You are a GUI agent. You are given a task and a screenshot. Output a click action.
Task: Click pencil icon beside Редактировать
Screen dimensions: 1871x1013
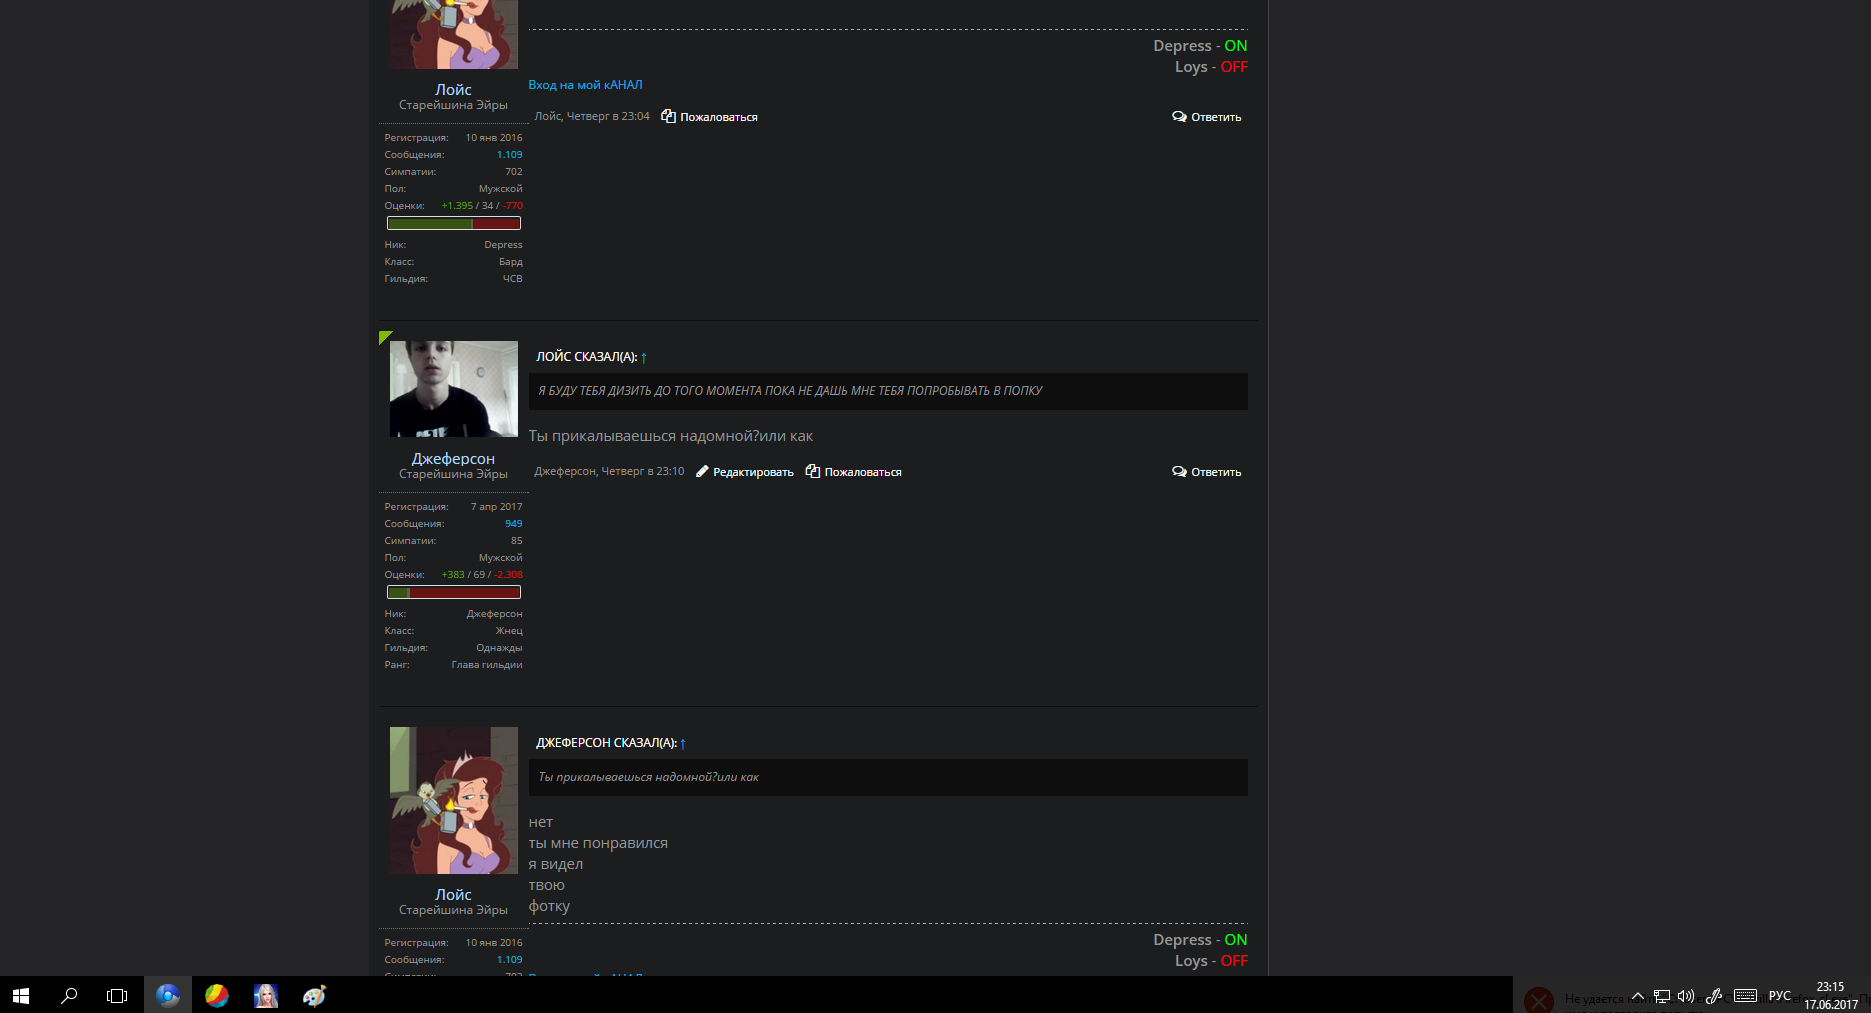pos(702,472)
